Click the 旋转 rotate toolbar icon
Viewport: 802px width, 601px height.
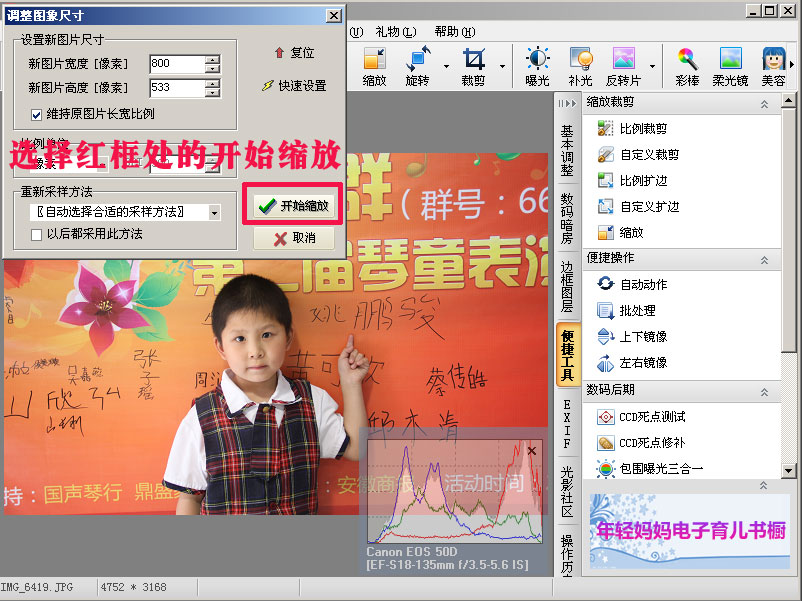[417, 66]
